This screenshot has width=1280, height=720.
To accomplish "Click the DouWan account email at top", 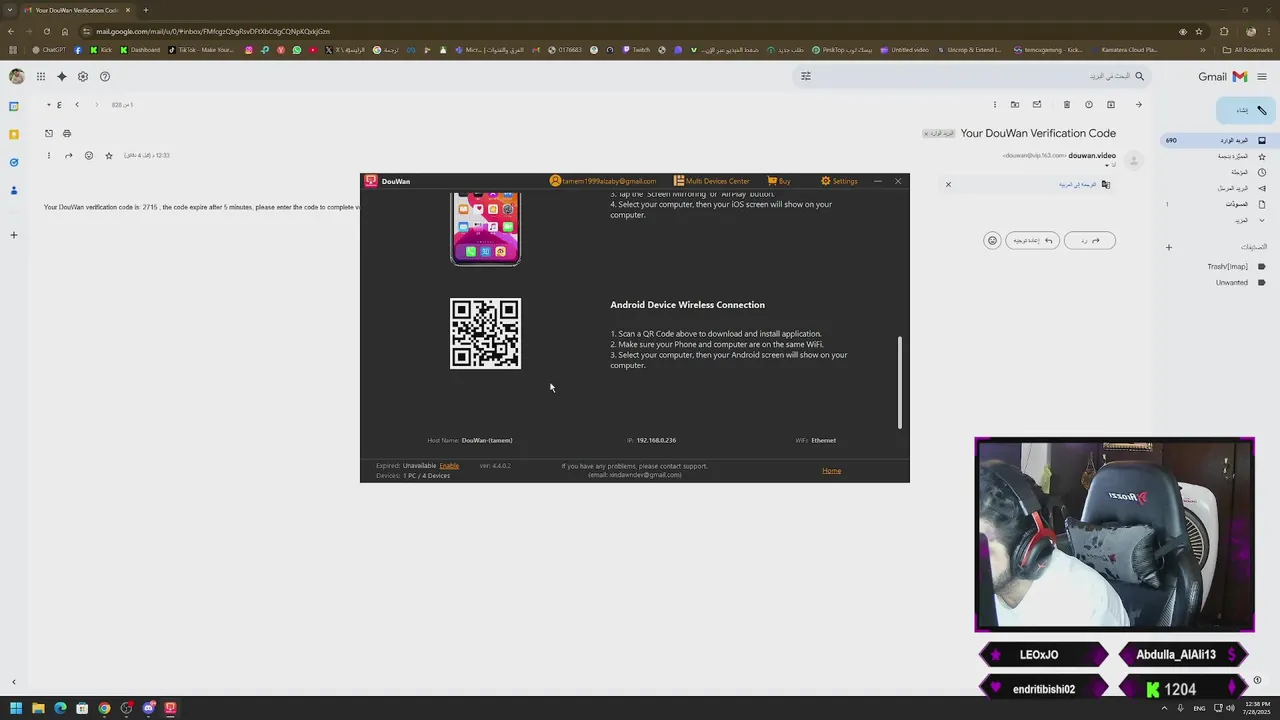I will (603, 181).
